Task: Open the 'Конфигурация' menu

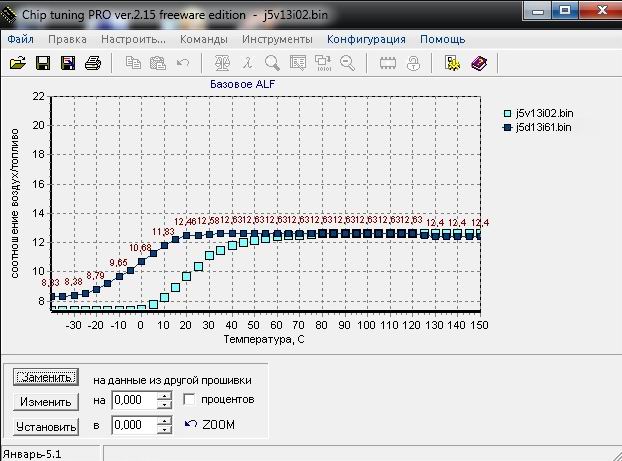Action: [x=366, y=39]
